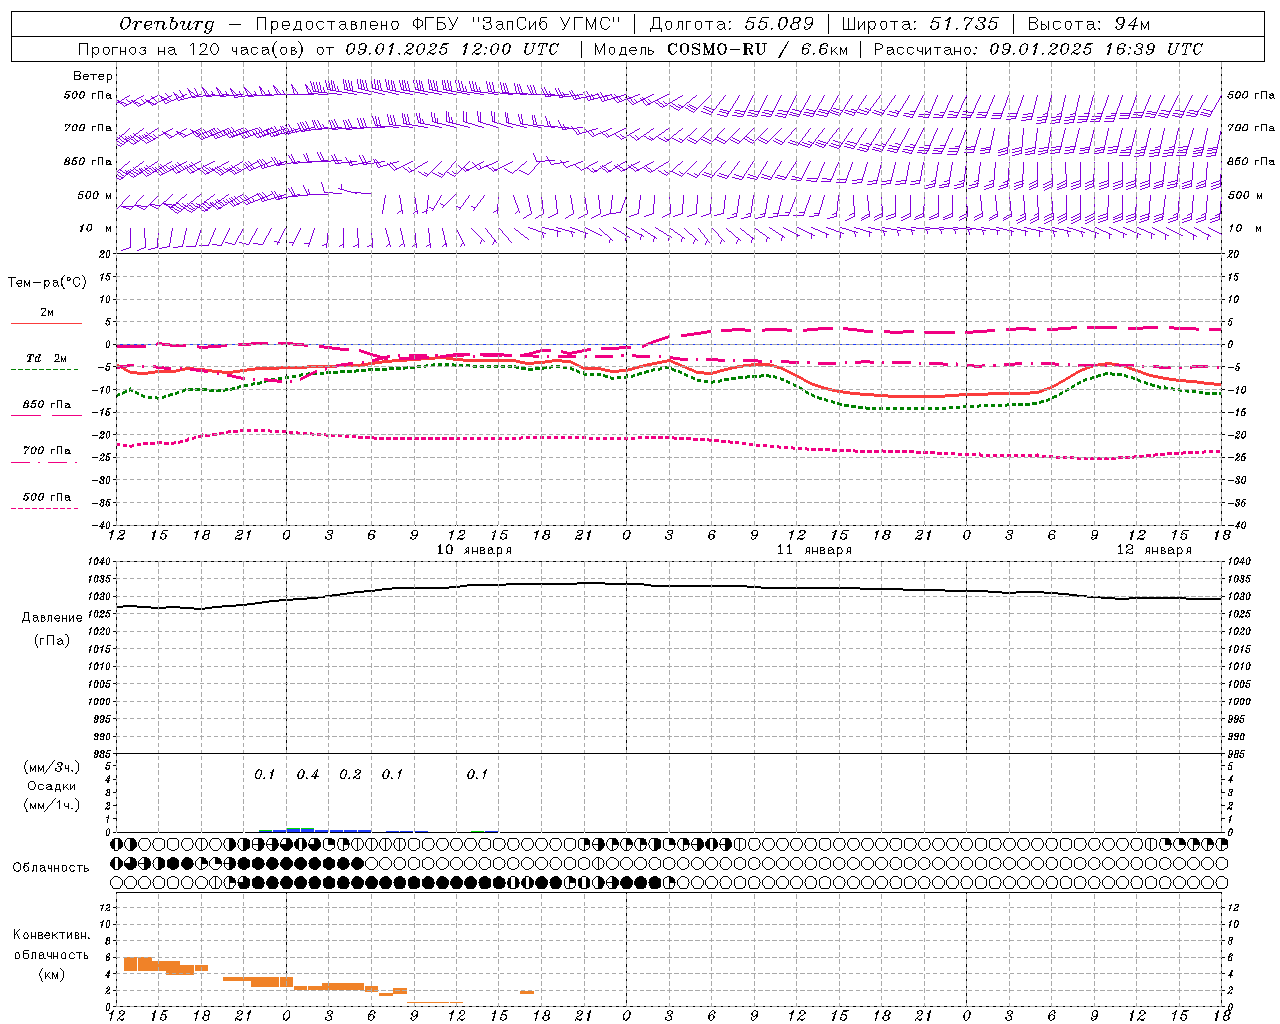The height and width of the screenshot is (1024, 1280).
Task: Click the '(мм/1ч.)' precipitation unit label
Action: [x=53, y=805]
